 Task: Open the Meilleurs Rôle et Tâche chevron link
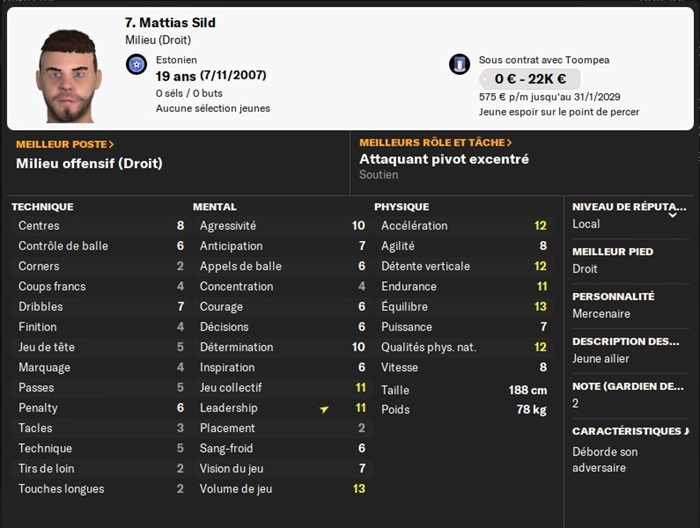436,143
